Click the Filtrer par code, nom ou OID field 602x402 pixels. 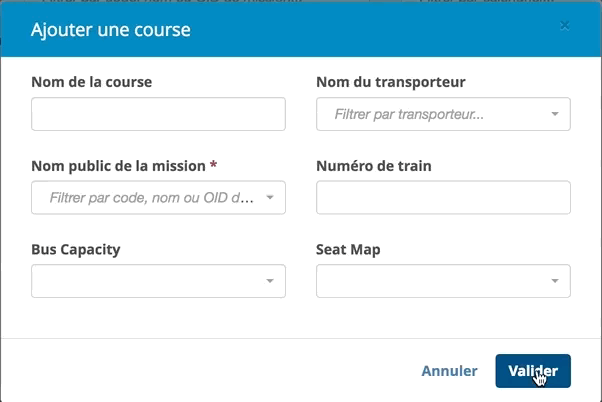150,198
